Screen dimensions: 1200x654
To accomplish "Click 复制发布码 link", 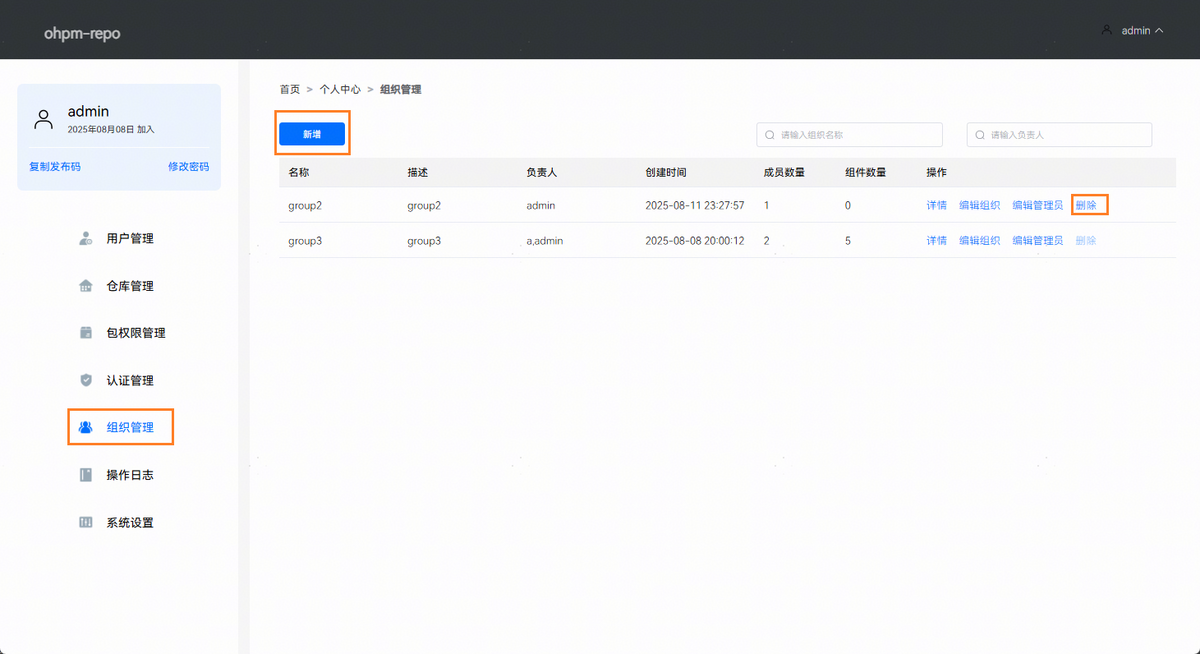I will pos(55,167).
